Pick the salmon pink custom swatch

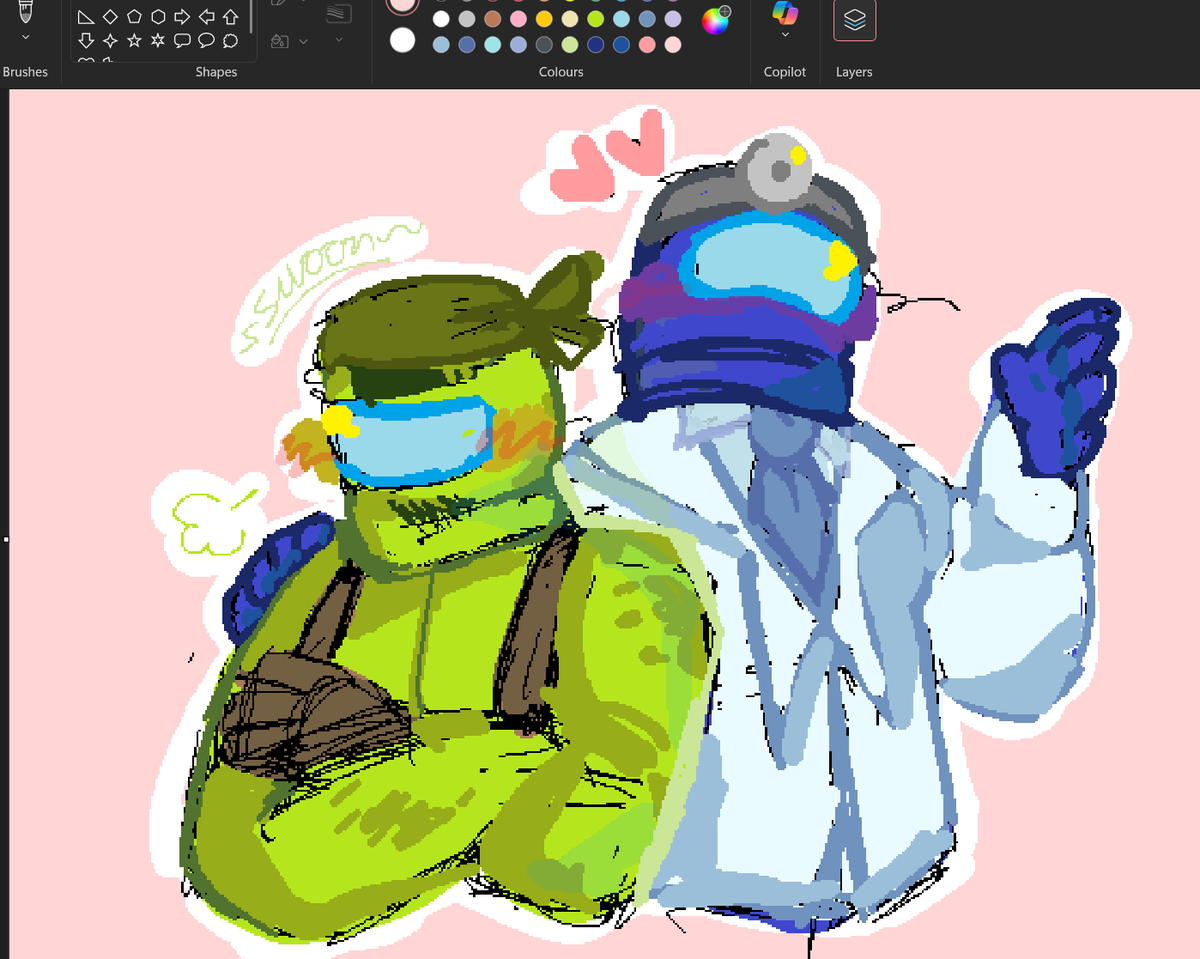pos(647,45)
